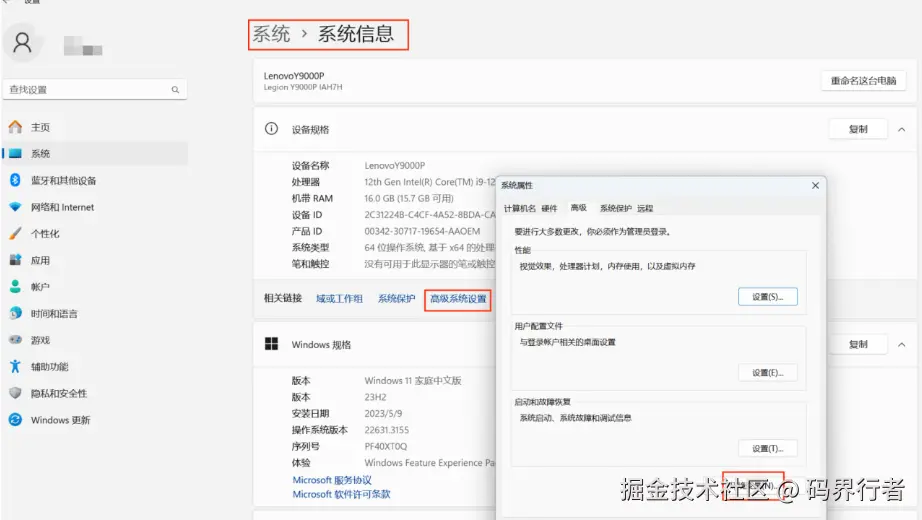
Task: Open 蓝牙和其他设备 Bluetooth icon
Action: pyautogui.click(x=15, y=180)
